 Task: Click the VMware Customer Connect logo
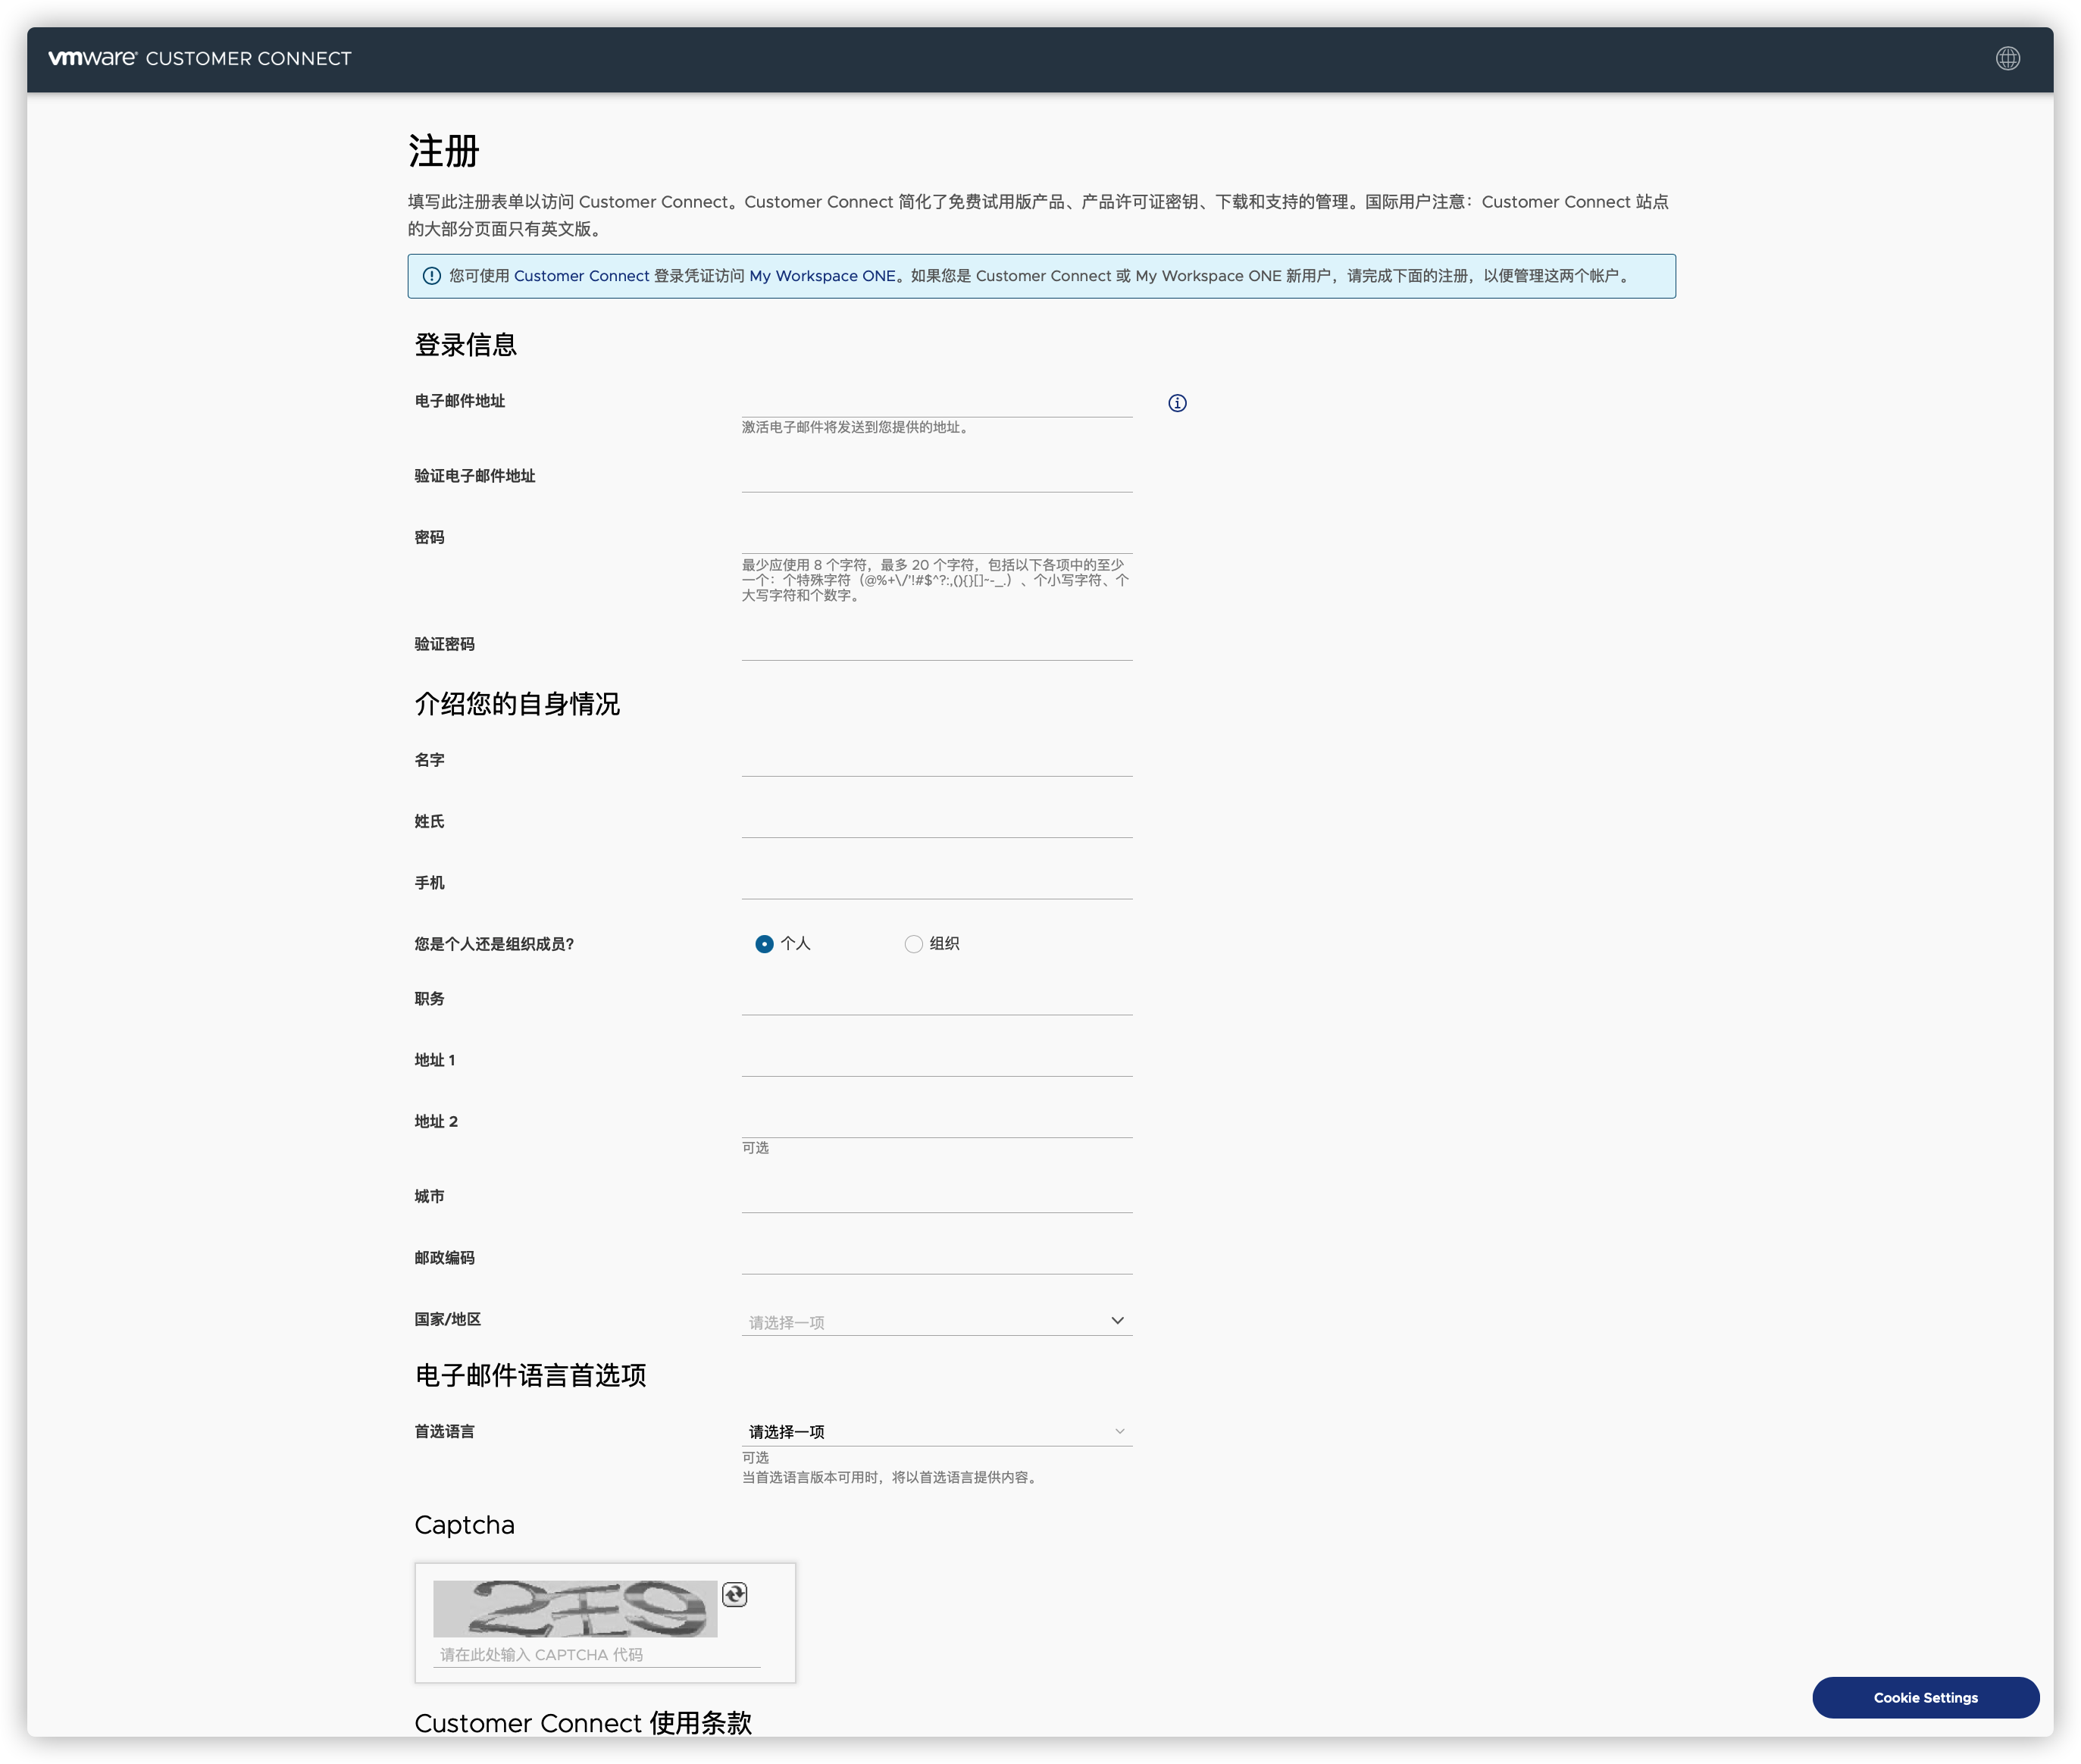point(200,58)
